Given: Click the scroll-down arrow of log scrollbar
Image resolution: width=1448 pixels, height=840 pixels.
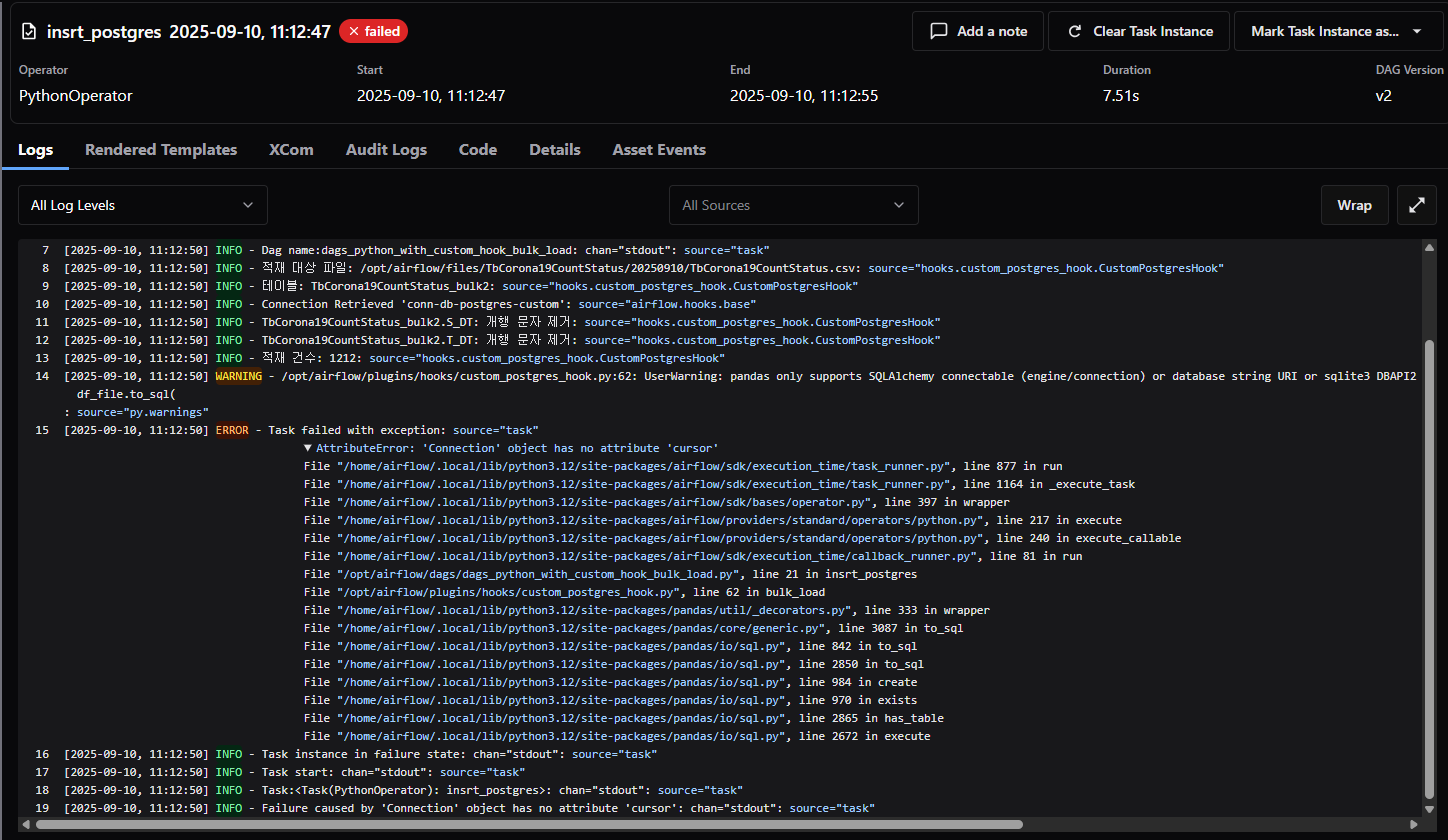Looking at the screenshot, I should coord(1429,810).
